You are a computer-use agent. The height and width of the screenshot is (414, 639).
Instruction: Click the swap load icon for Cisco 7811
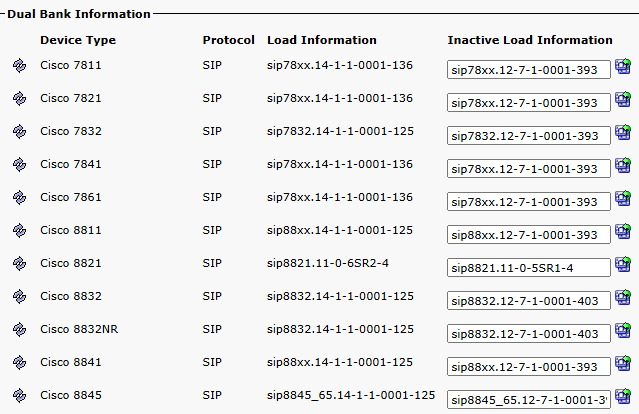pyautogui.click(x=622, y=68)
